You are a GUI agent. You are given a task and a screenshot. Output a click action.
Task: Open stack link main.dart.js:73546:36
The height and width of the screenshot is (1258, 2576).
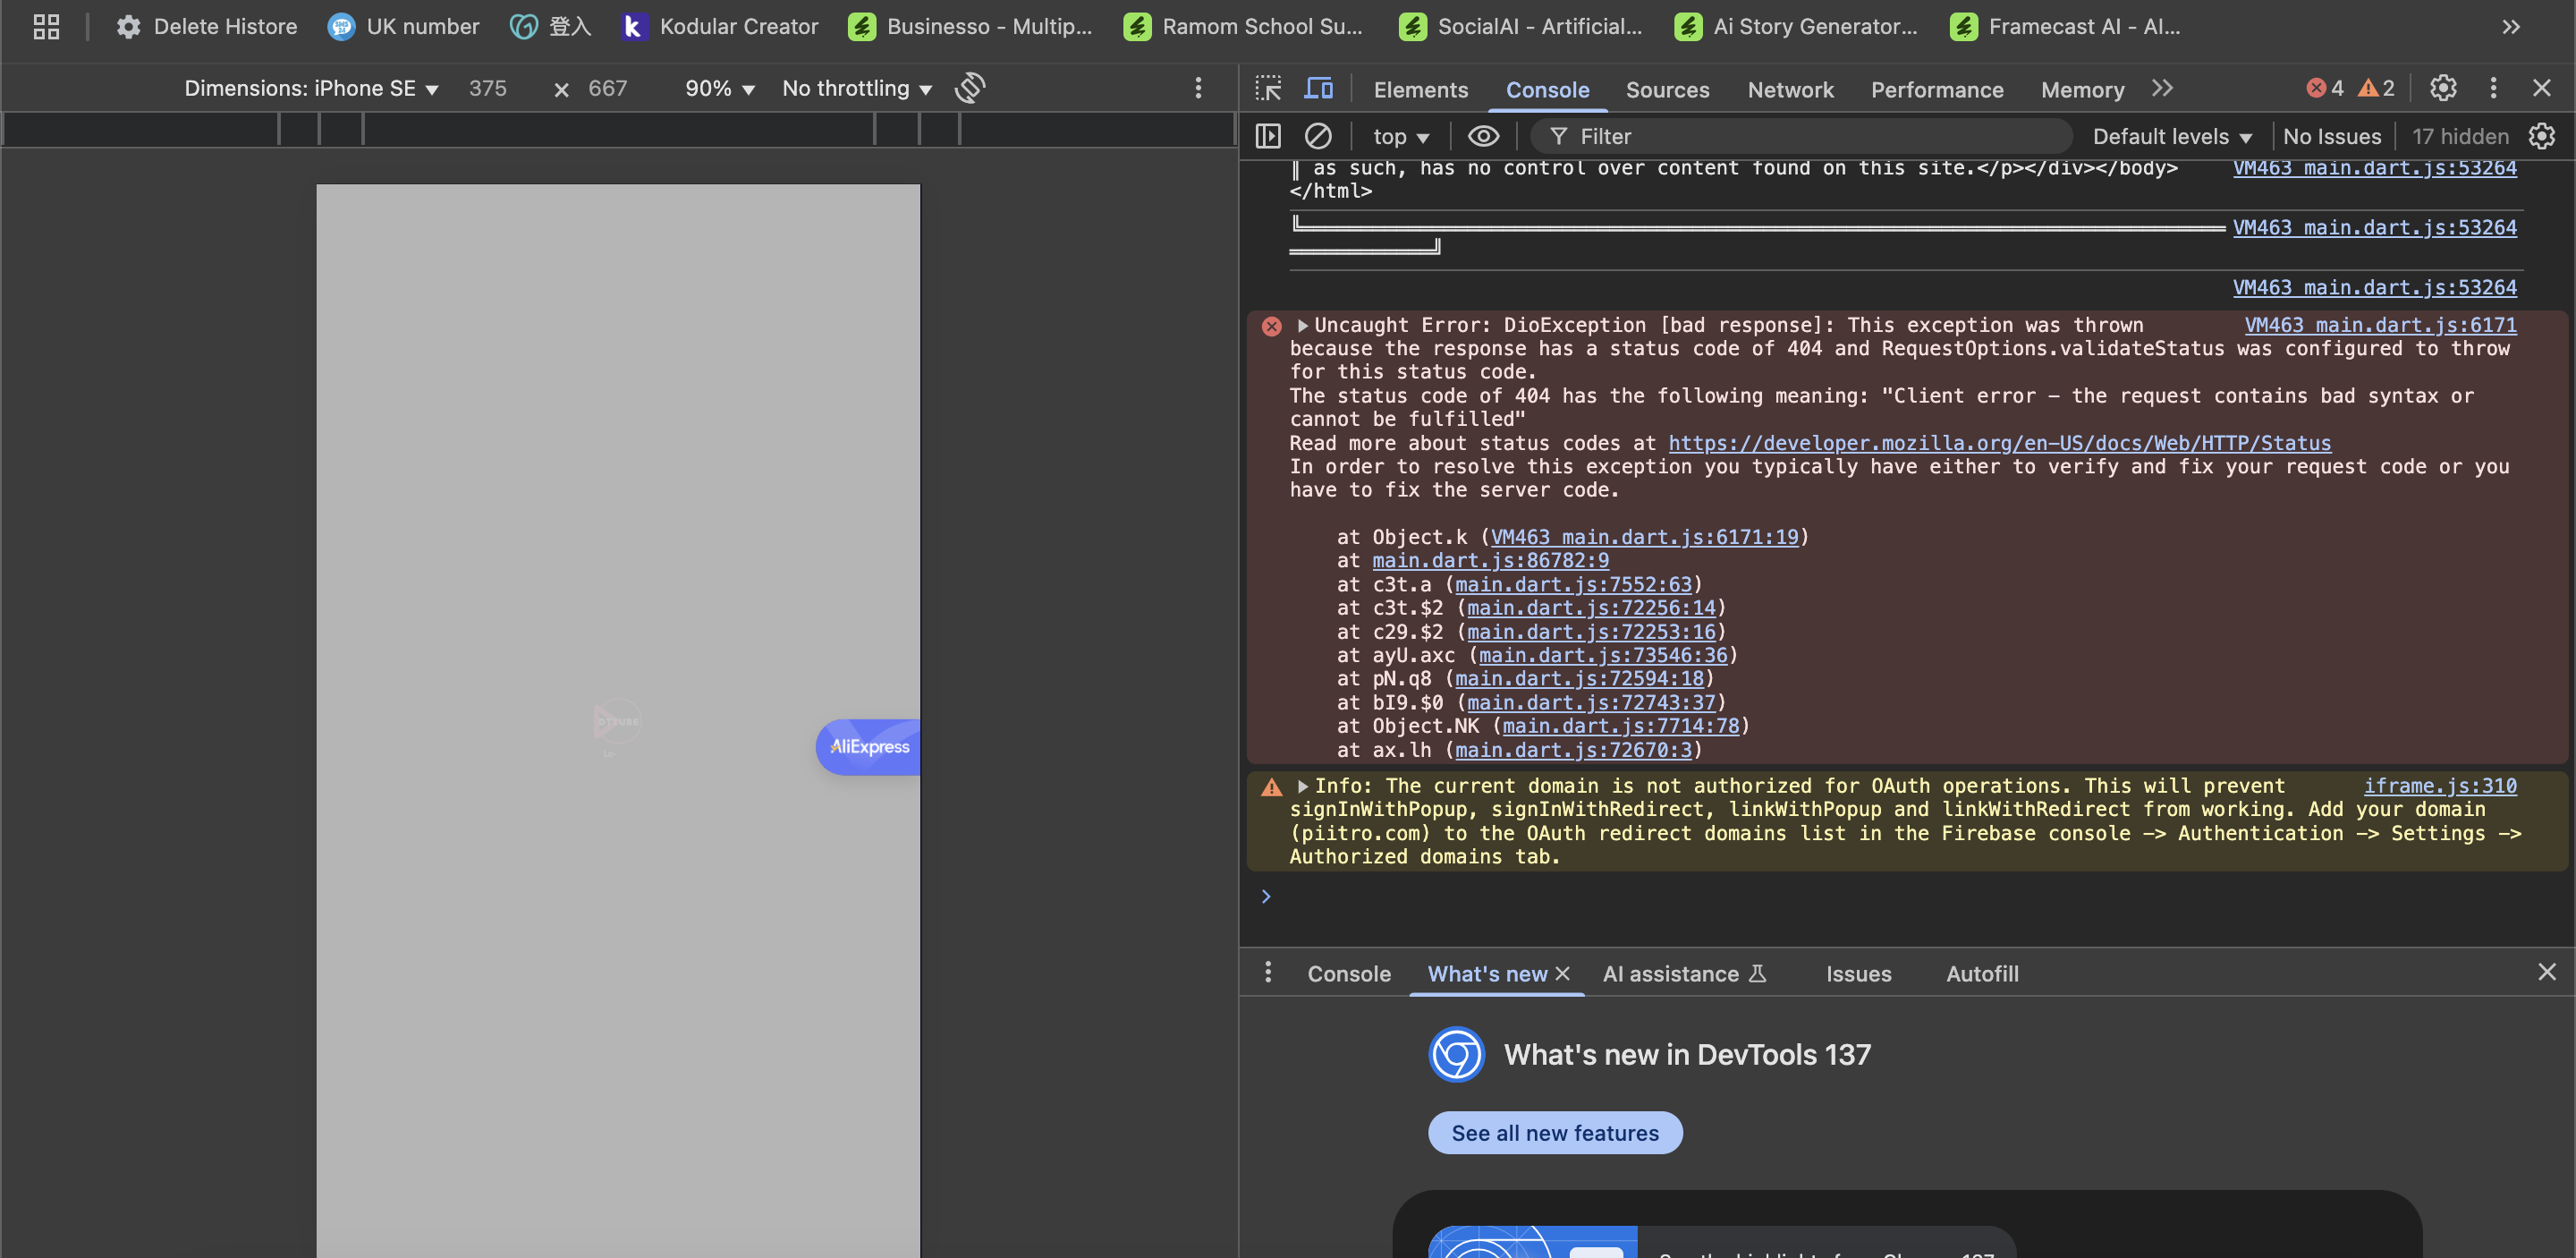pos(1603,656)
